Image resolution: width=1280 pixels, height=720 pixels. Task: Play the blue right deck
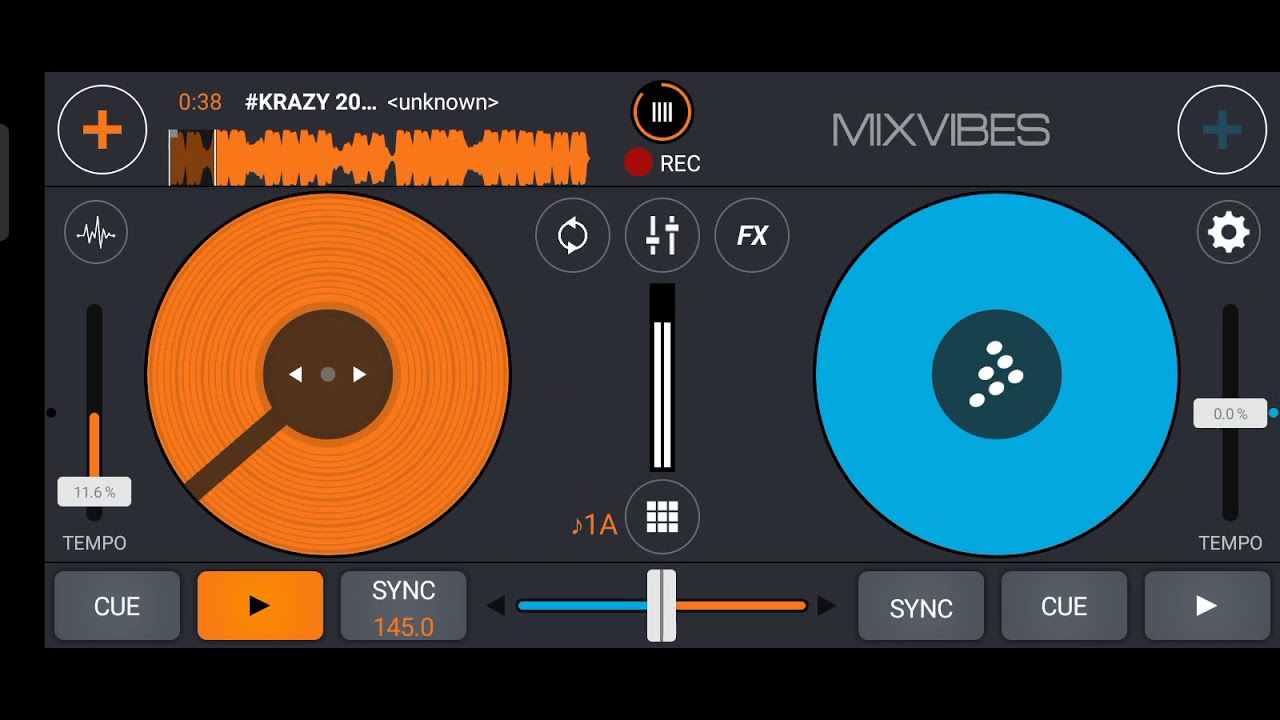coord(1207,606)
